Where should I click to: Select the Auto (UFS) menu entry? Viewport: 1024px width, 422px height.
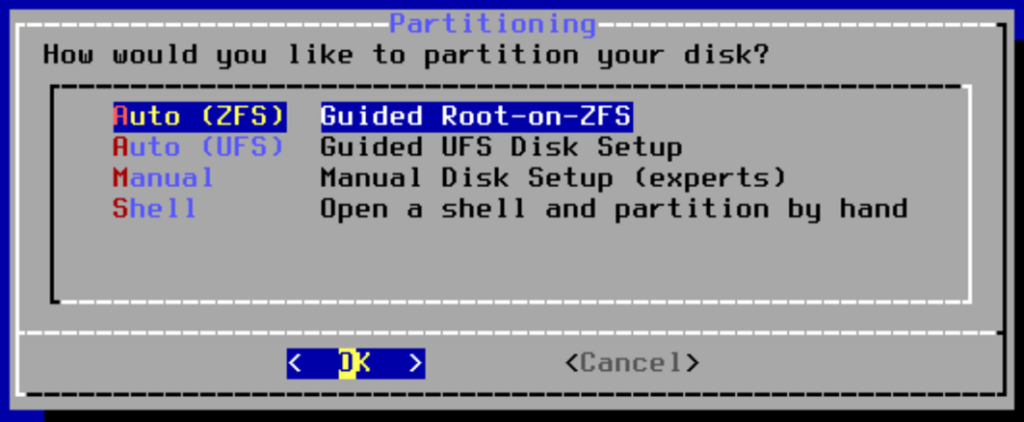pyautogui.click(x=200, y=147)
